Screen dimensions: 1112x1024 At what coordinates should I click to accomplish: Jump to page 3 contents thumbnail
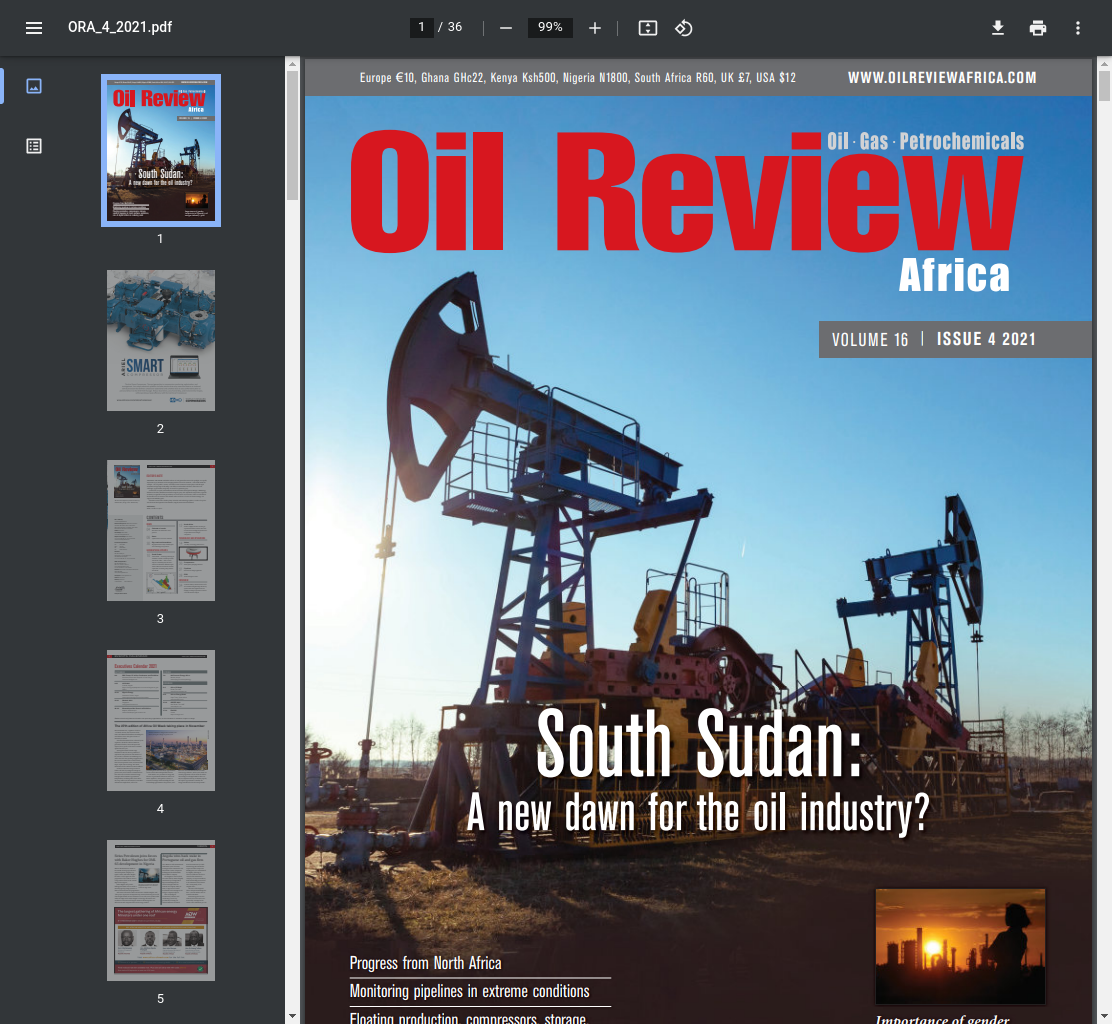(x=161, y=530)
